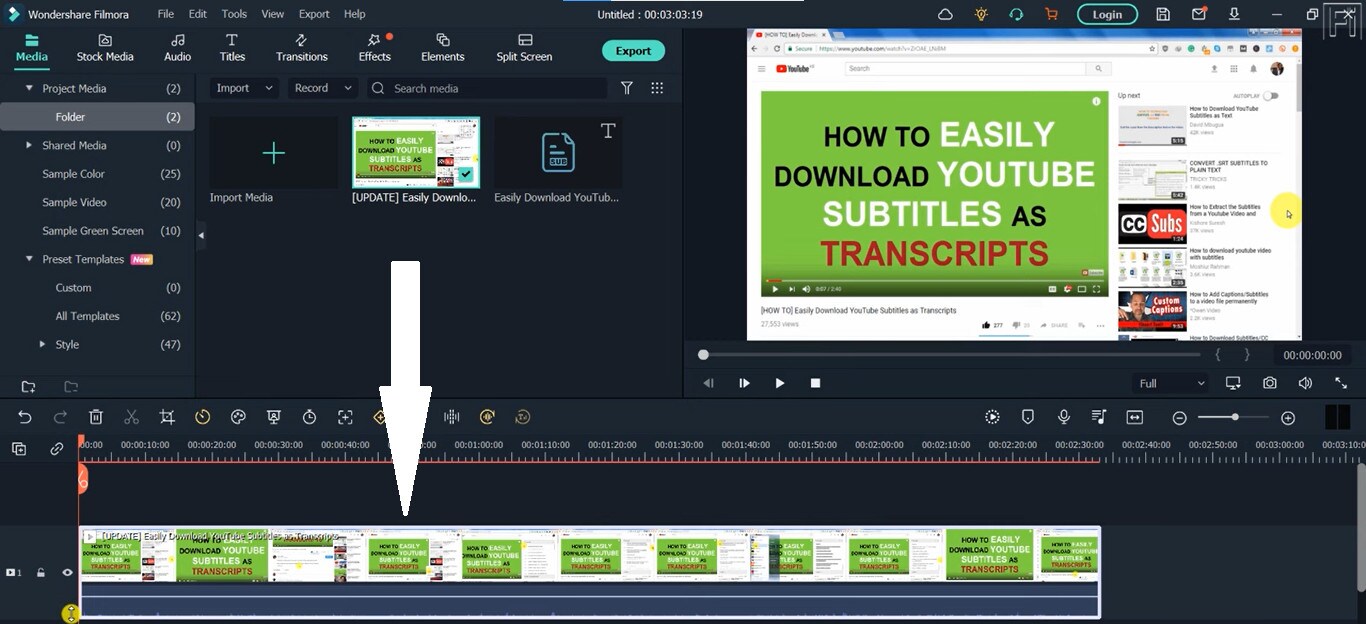
Task: Click the scissors Split icon
Action: [x=131, y=417]
